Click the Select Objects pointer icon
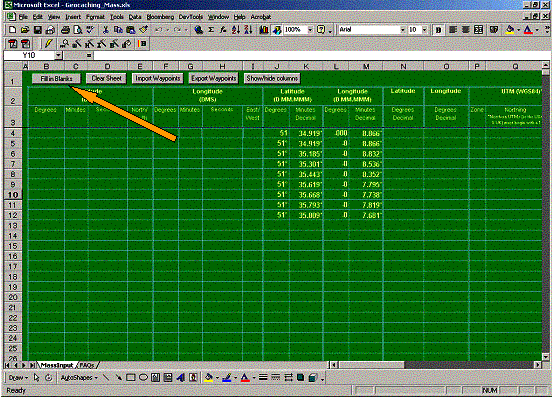Screen dimensions: 552x399 [x=36, y=378]
